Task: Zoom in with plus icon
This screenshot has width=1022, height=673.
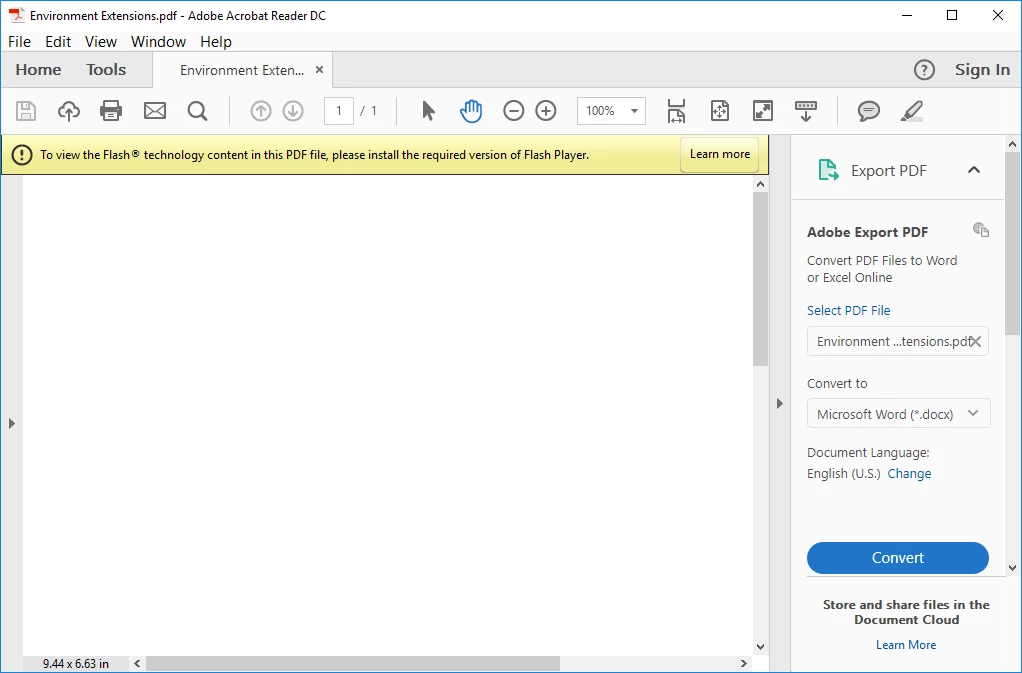Action: 546,111
